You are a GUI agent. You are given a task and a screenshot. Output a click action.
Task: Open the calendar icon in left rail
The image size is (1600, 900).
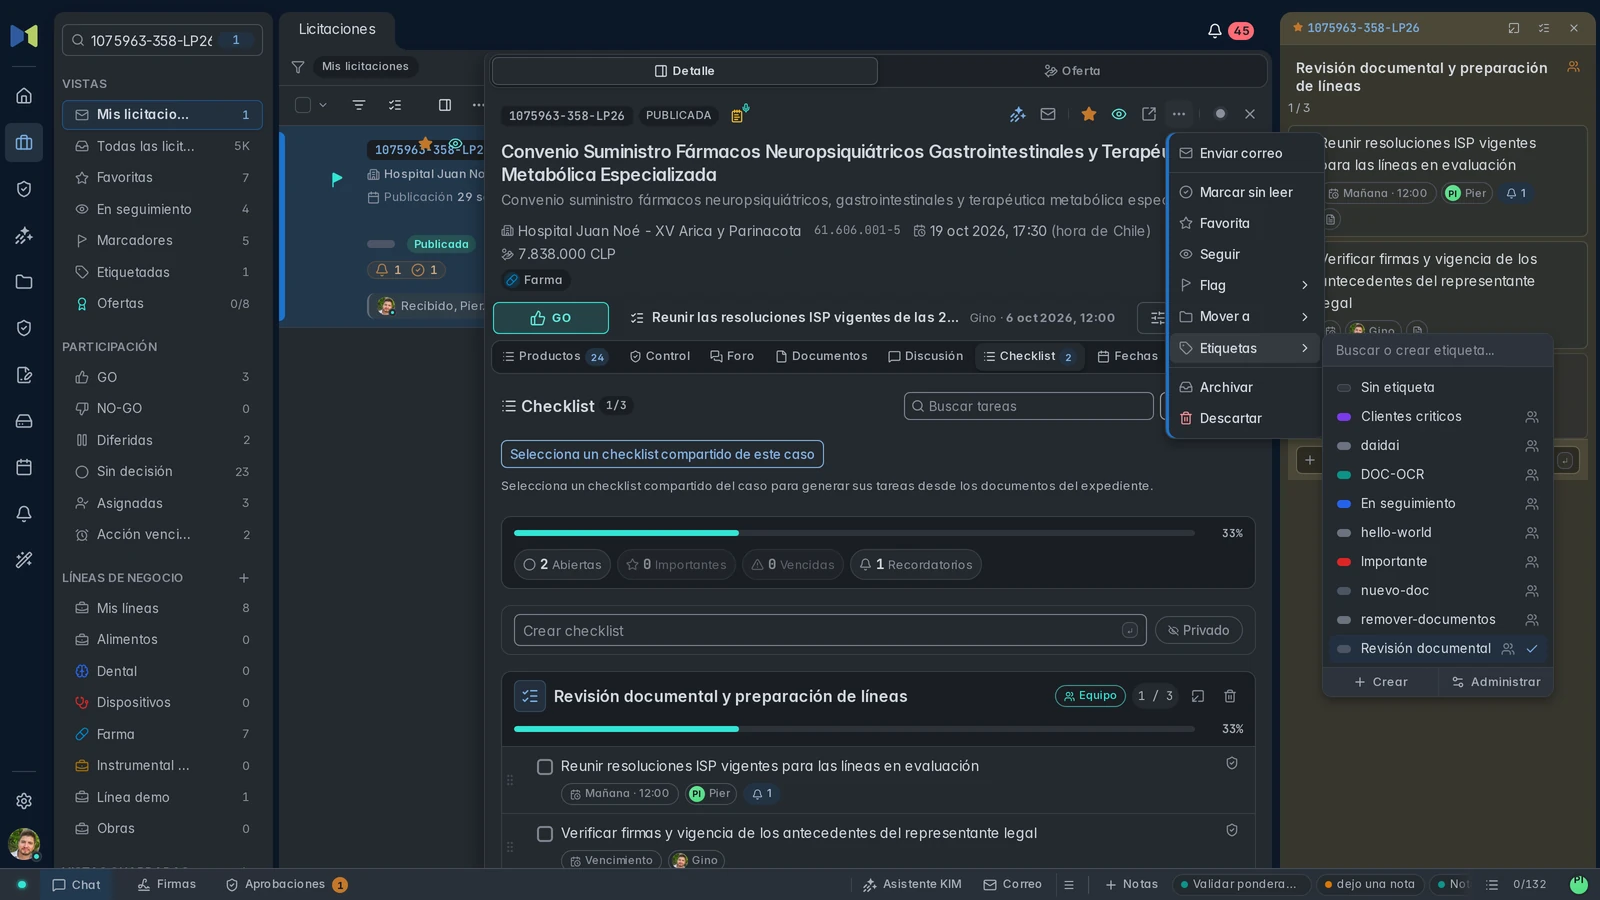pos(24,467)
